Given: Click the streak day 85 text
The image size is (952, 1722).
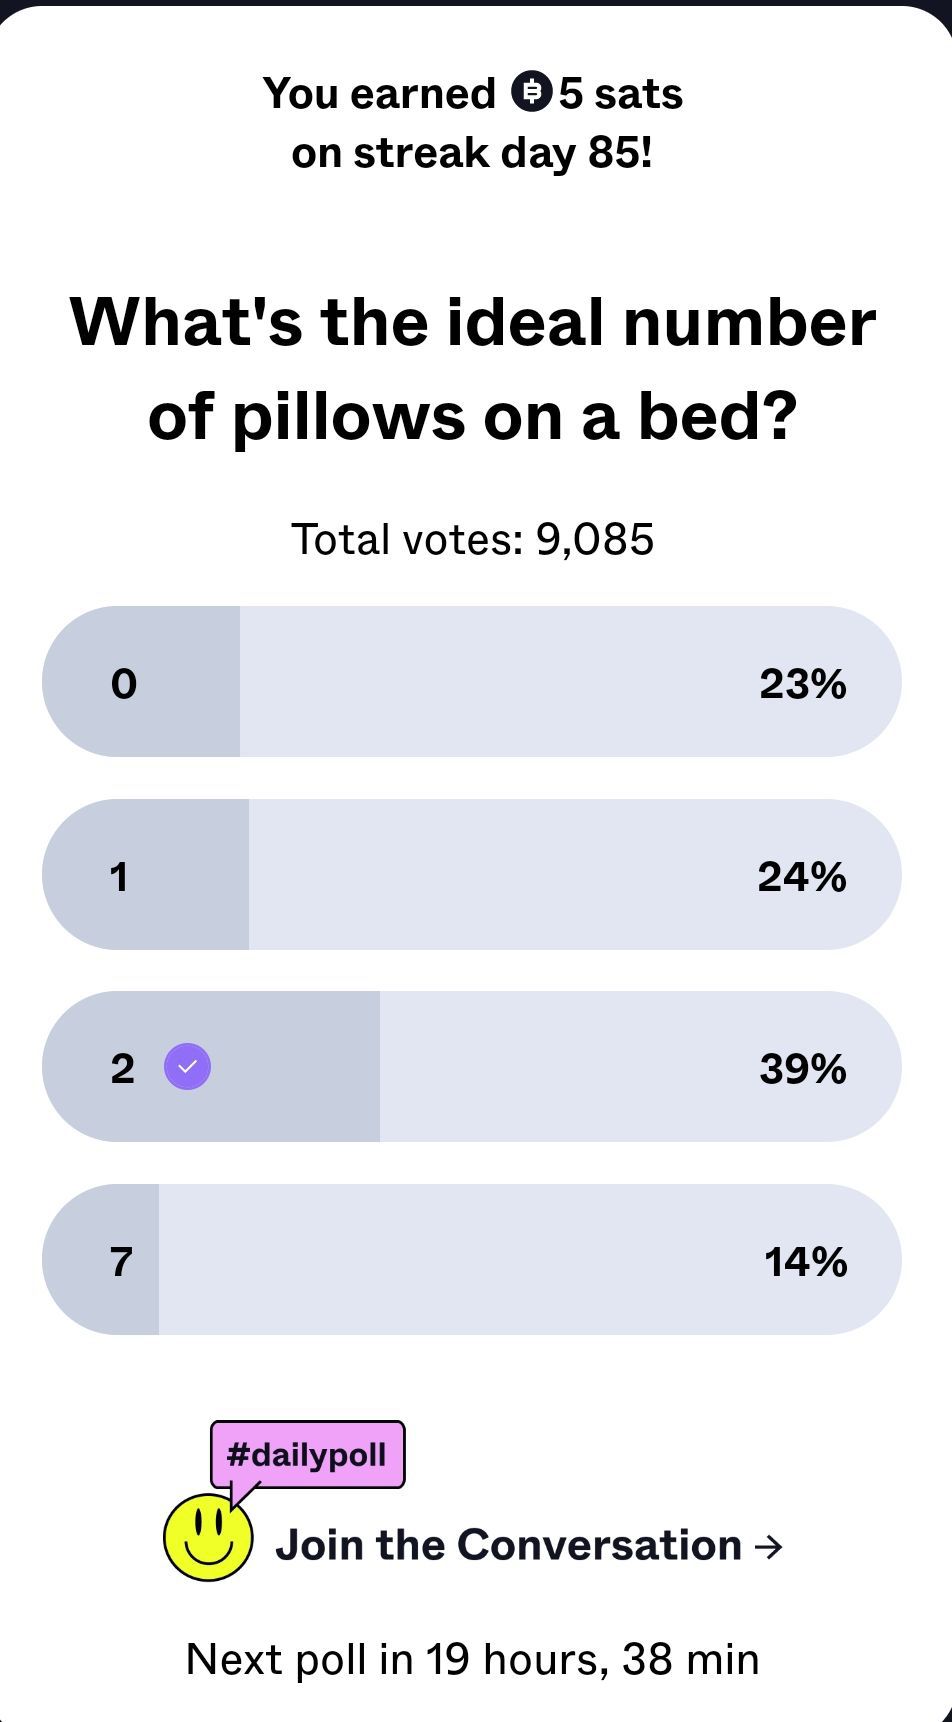Looking at the screenshot, I should (472, 153).
